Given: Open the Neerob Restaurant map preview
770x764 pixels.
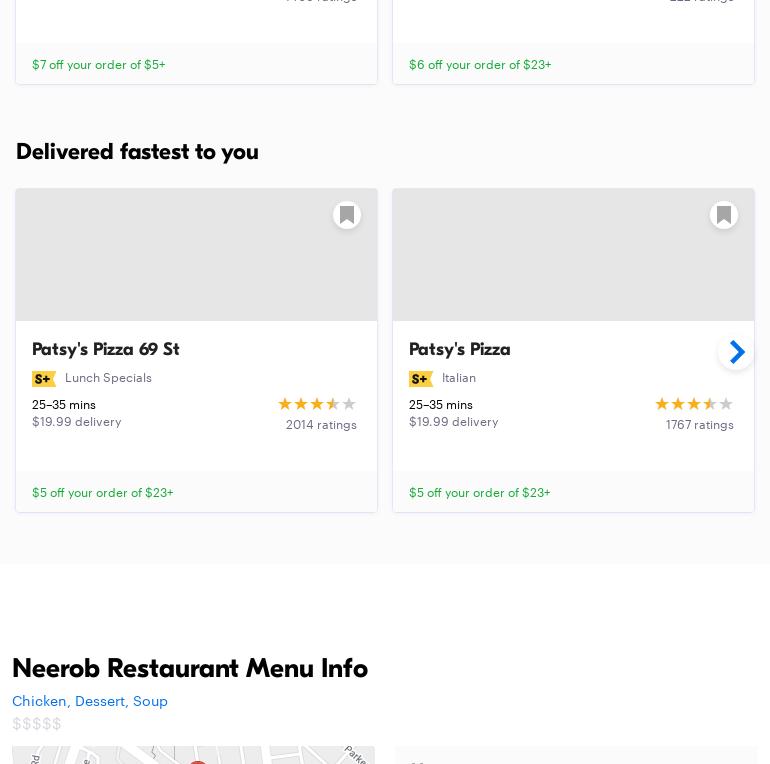Looking at the screenshot, I should tap(193, 755).
